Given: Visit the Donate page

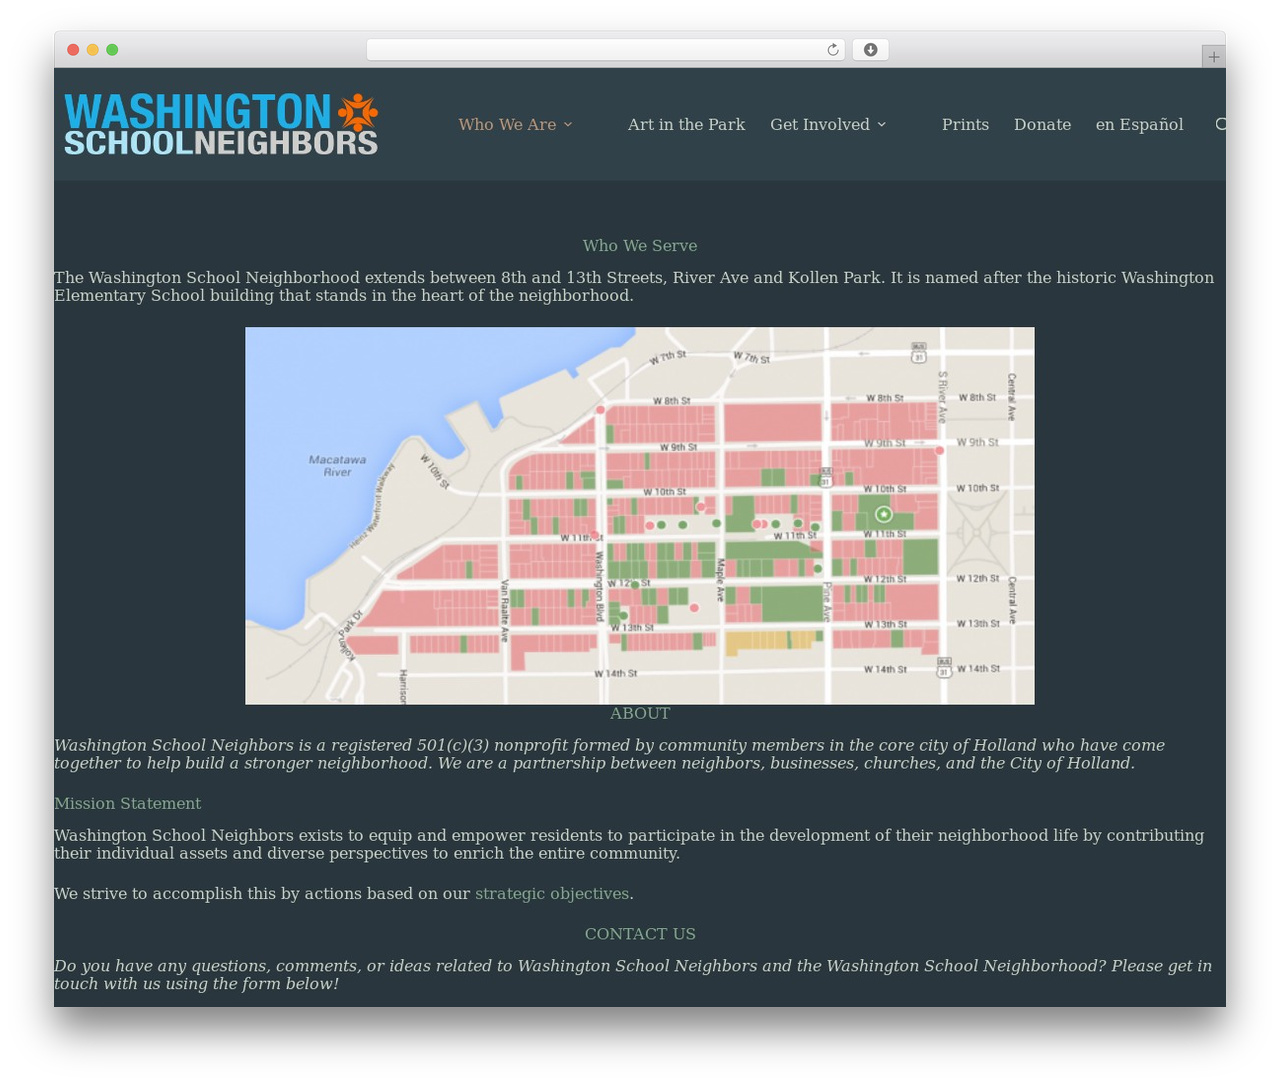Looking at the screenshot, I should coord(1042,124).
